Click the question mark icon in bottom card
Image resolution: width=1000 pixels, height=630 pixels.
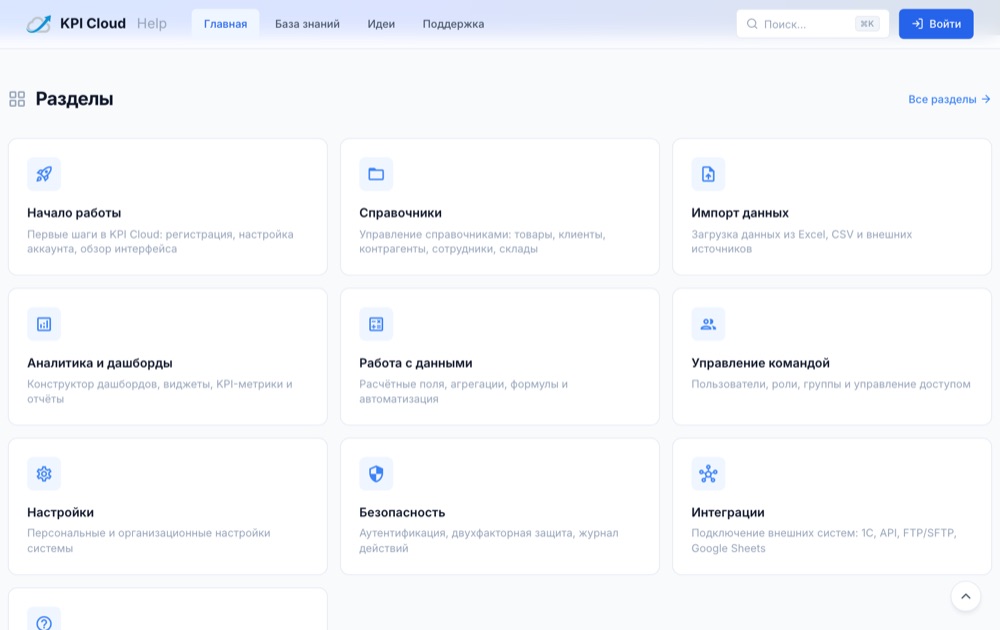44,623
